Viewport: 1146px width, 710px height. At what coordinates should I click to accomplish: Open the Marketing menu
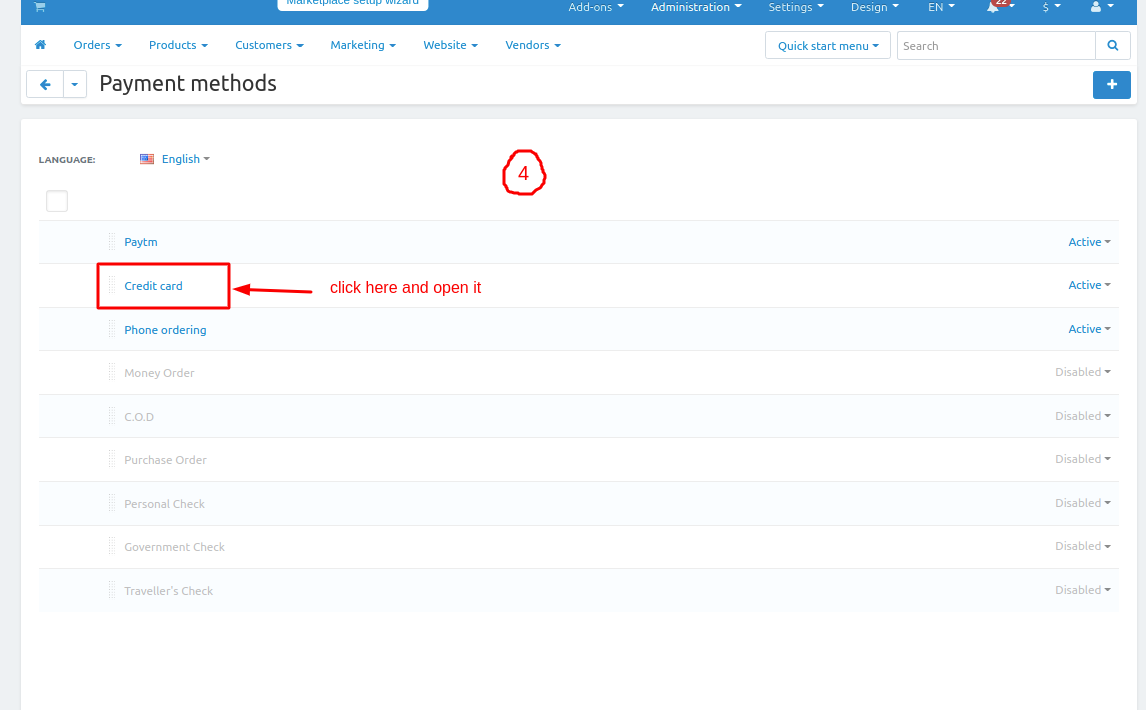tap(363, 45)
